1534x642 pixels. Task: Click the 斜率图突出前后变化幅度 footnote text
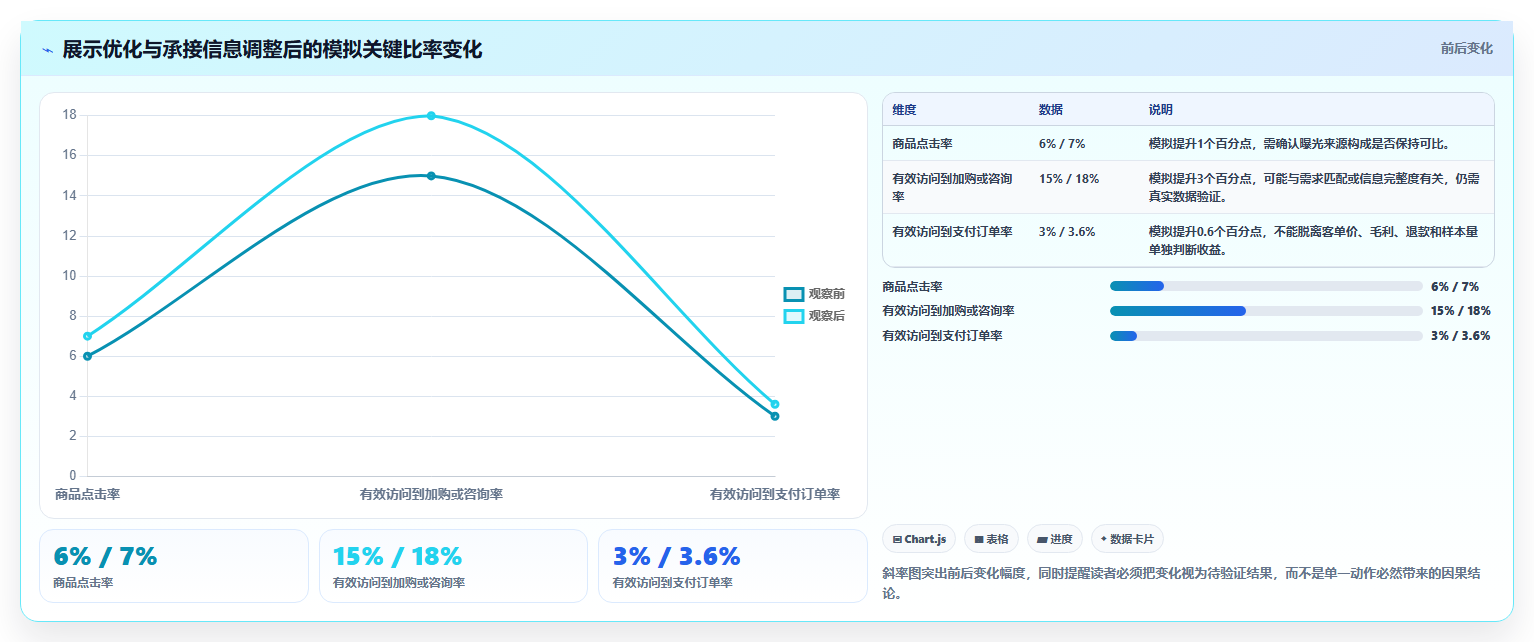[1182, 584]
